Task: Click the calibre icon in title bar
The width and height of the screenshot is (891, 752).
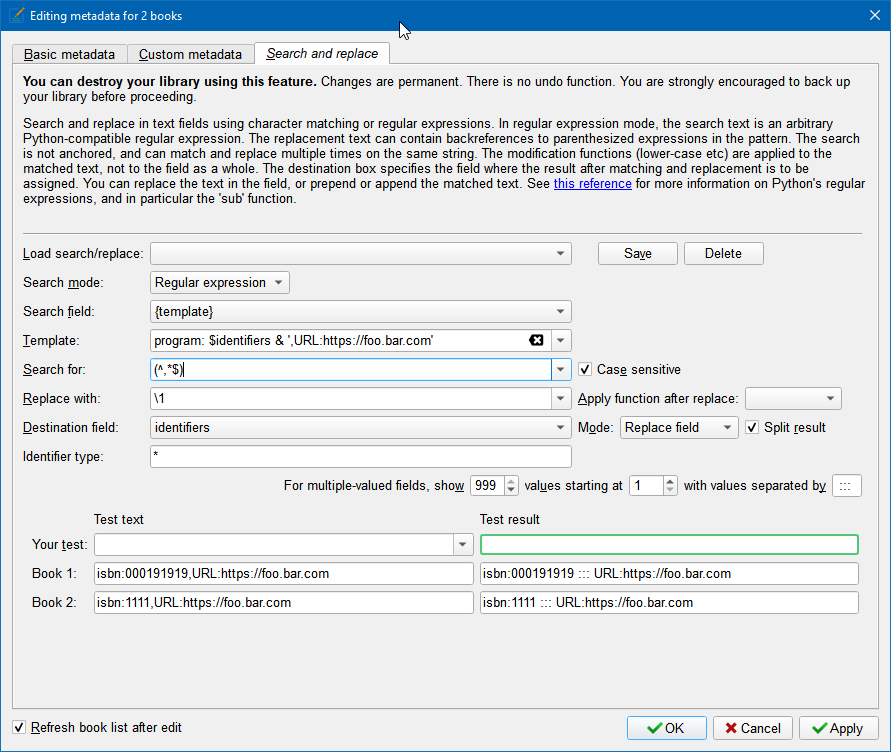Action: point(14,16)
